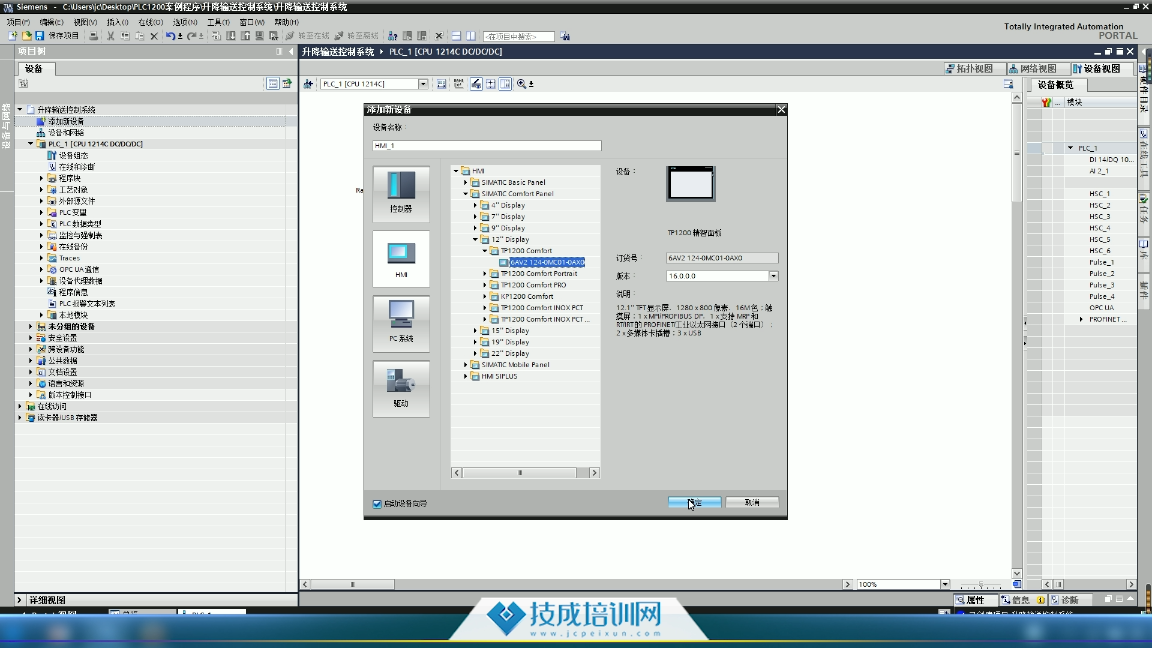Click the cut scissors toolbar icon
The width and height of the screenshot is (1152, 648).
pyautogui.click(x=110, y=35)
